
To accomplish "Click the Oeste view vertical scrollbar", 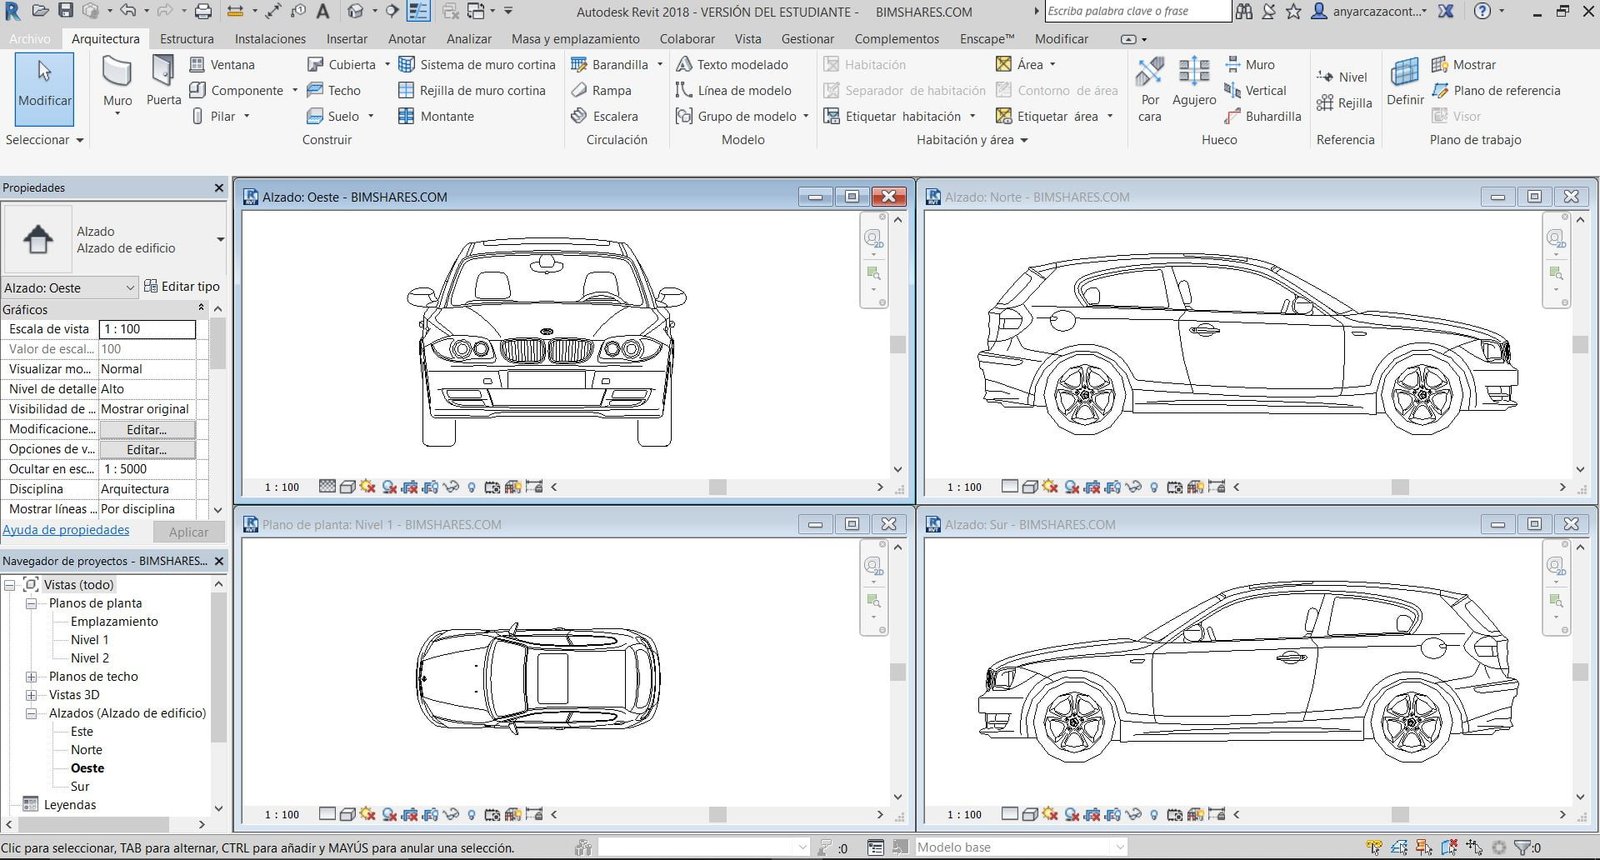I will [x=898, y=344].
